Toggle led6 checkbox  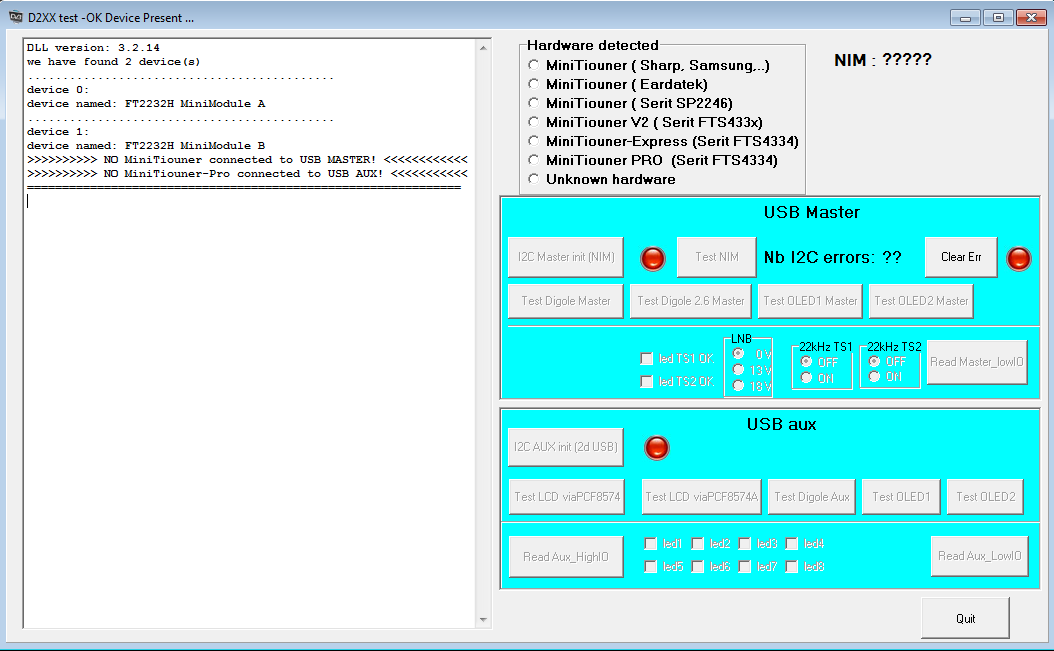pyautogui.click(x=698, y=567)
